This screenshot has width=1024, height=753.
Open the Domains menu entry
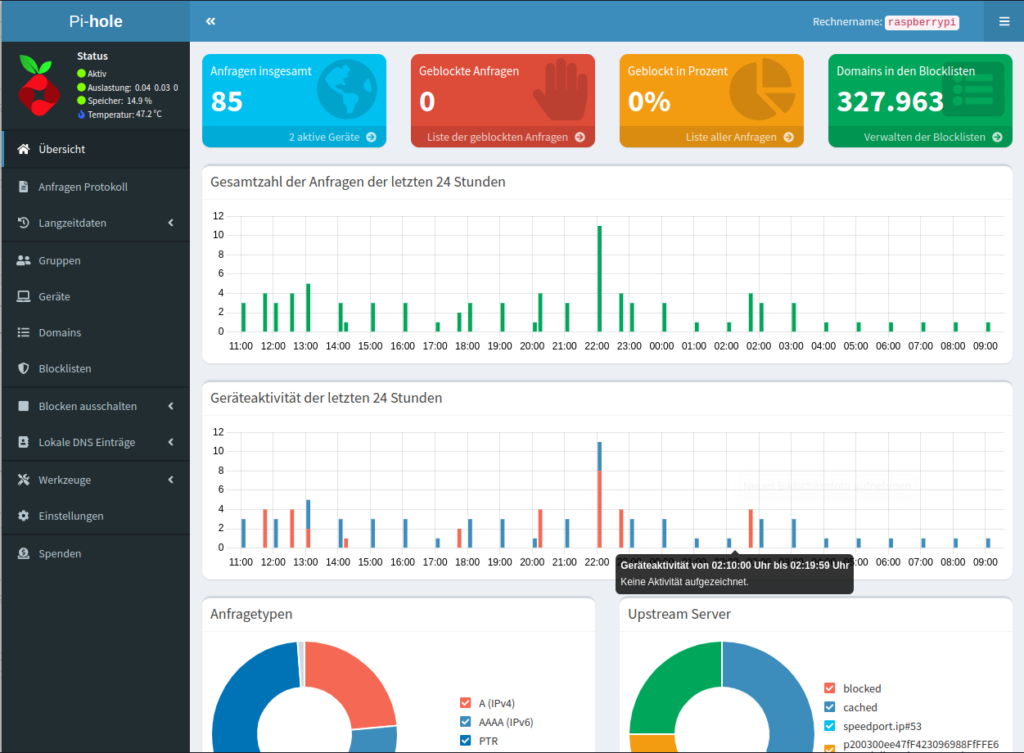(x=60, y=332)
